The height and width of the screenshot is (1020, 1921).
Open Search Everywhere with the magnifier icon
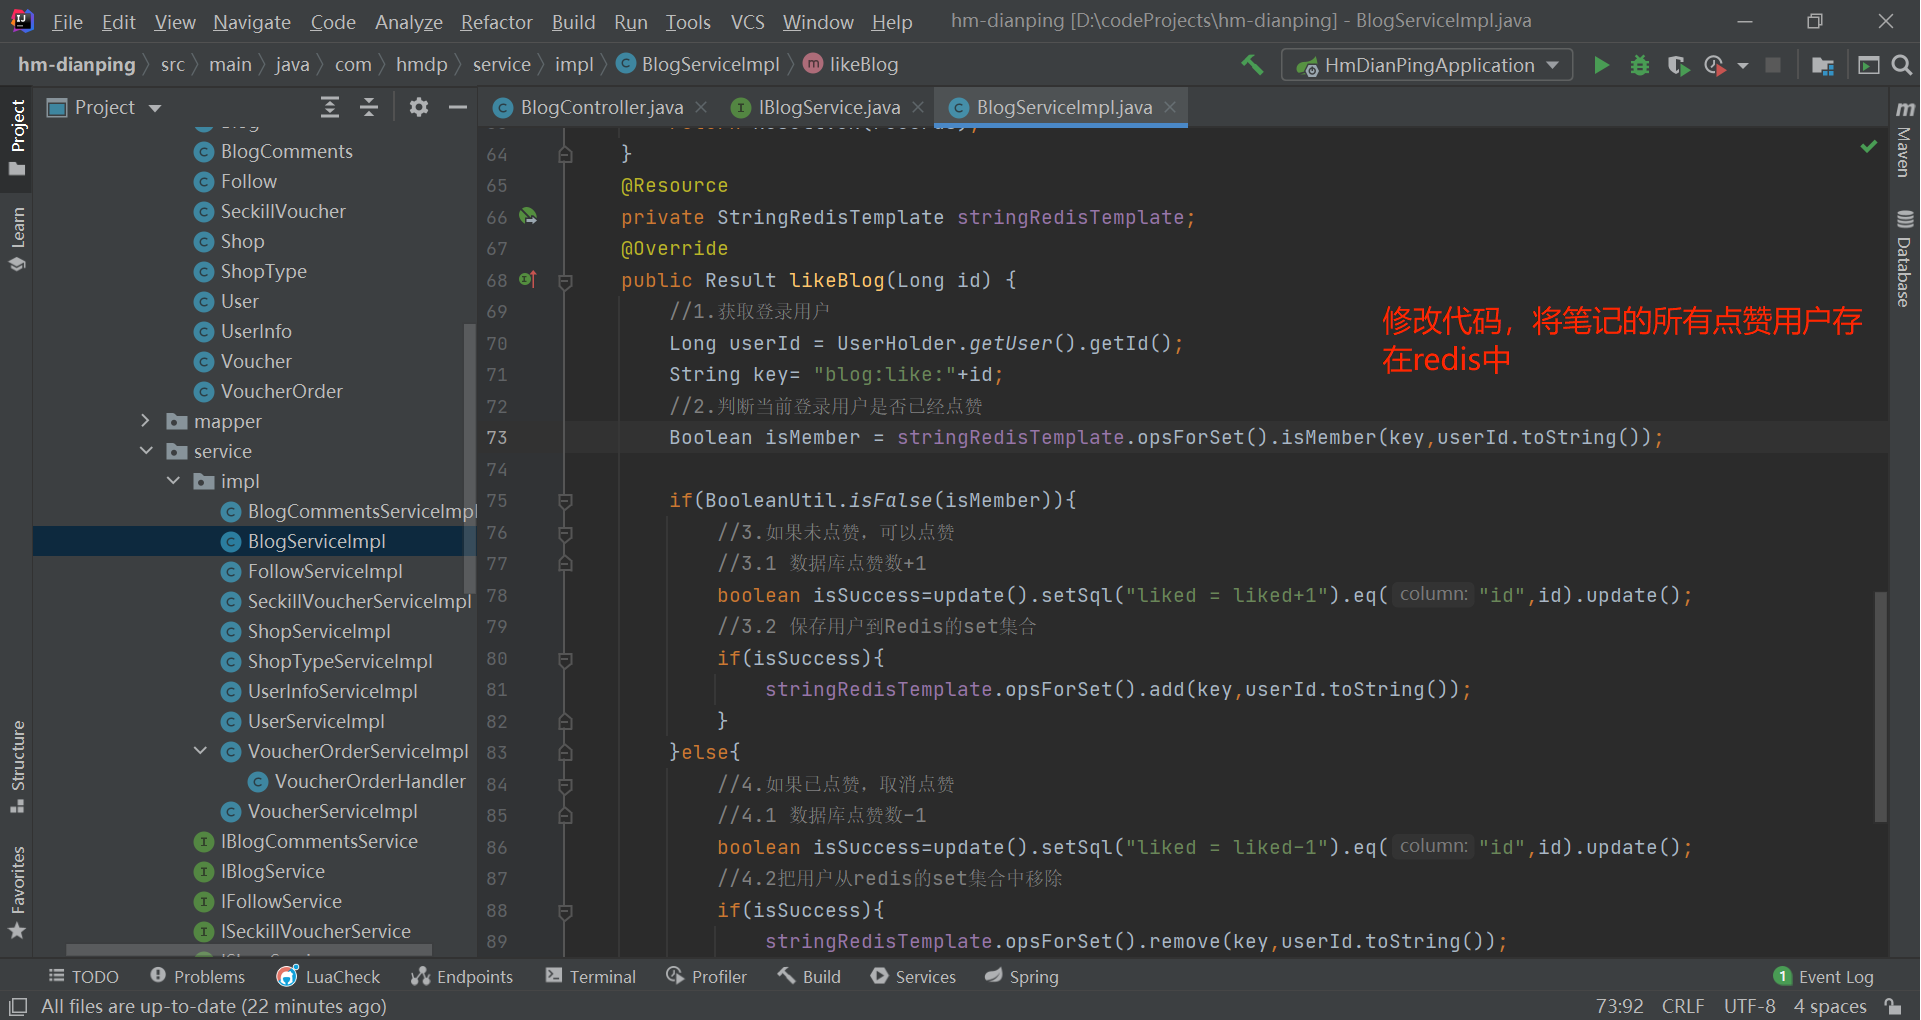point(1902,65)
